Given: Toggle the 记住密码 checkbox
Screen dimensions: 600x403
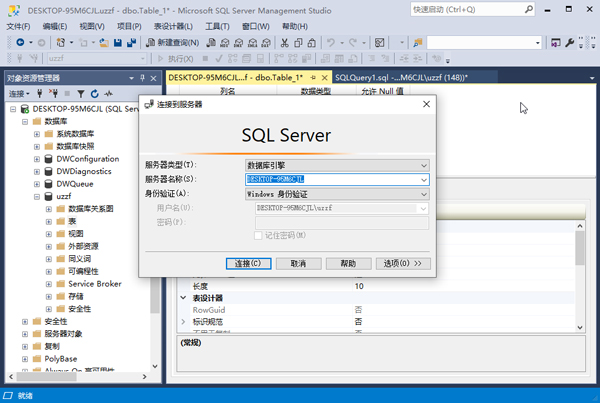Looking at the screenshot, I should (259, 235).
